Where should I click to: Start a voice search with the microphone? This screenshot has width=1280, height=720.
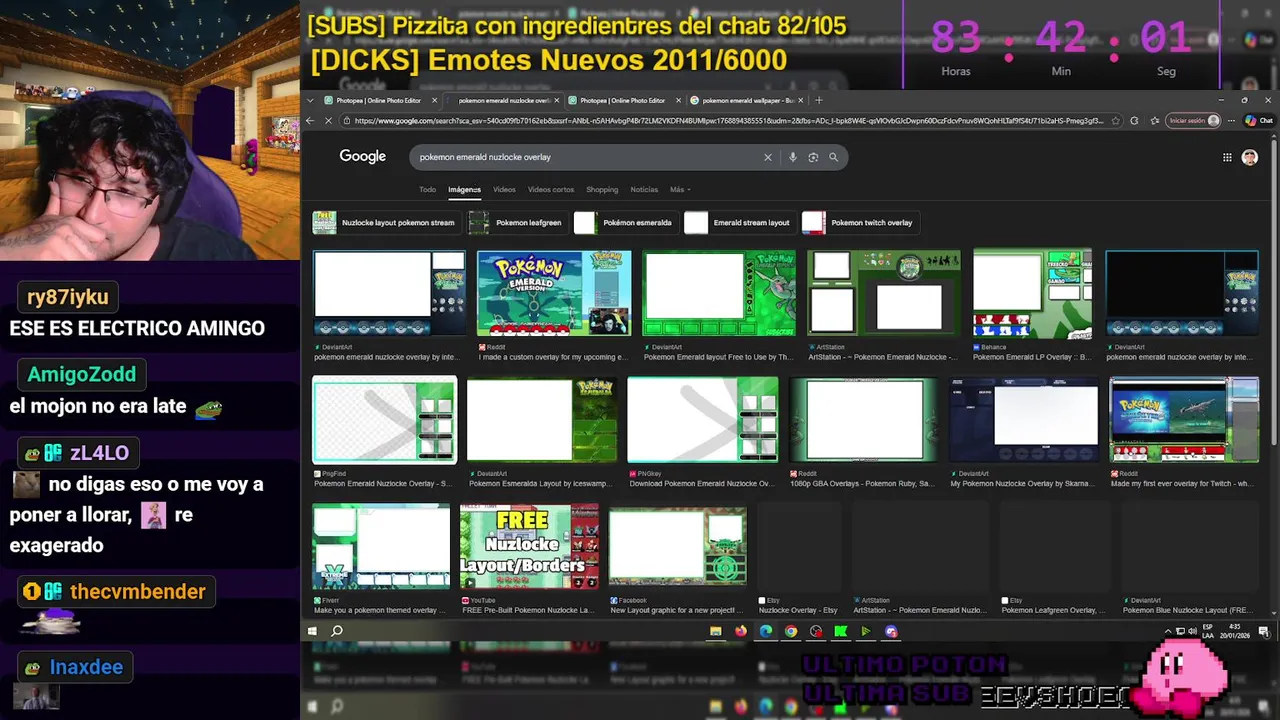tap(793, 157)
